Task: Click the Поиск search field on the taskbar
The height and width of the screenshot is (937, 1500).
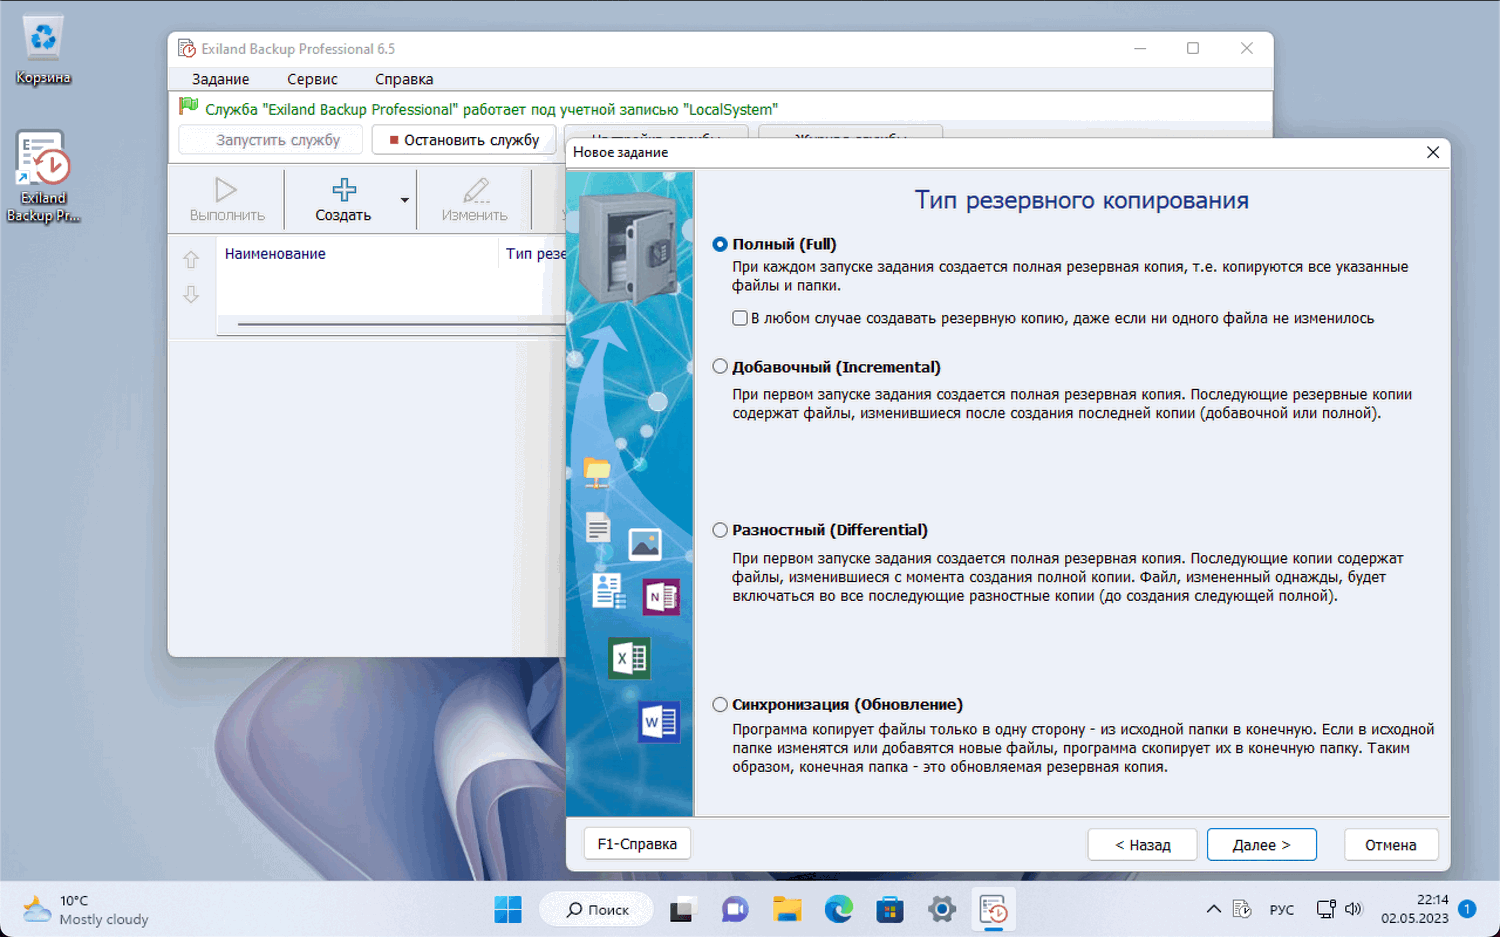Action: pyautogui.click(x=596, y=909)
